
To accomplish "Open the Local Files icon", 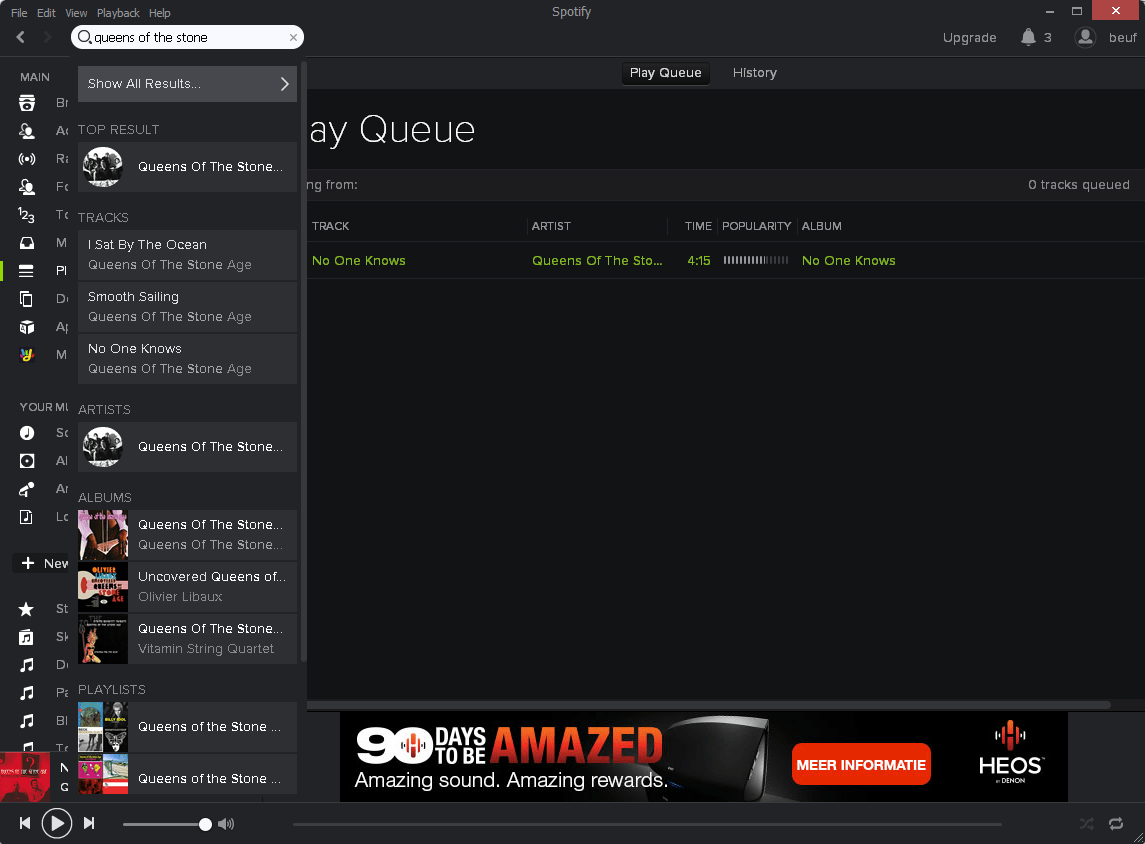I will click(26, 517).
